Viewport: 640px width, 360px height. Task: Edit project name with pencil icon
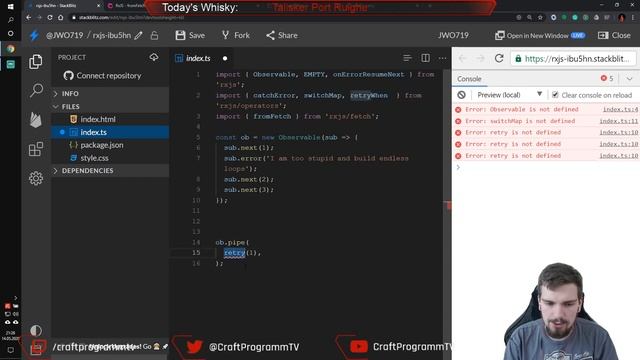click(138, 36)
